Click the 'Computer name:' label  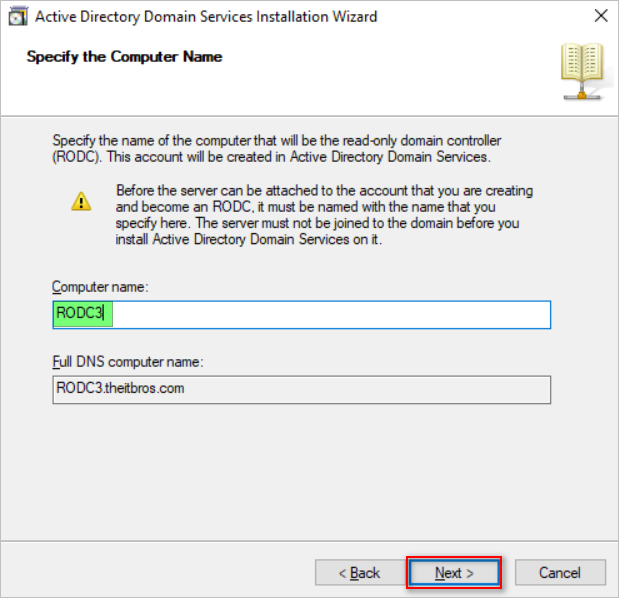pos(100,287)
